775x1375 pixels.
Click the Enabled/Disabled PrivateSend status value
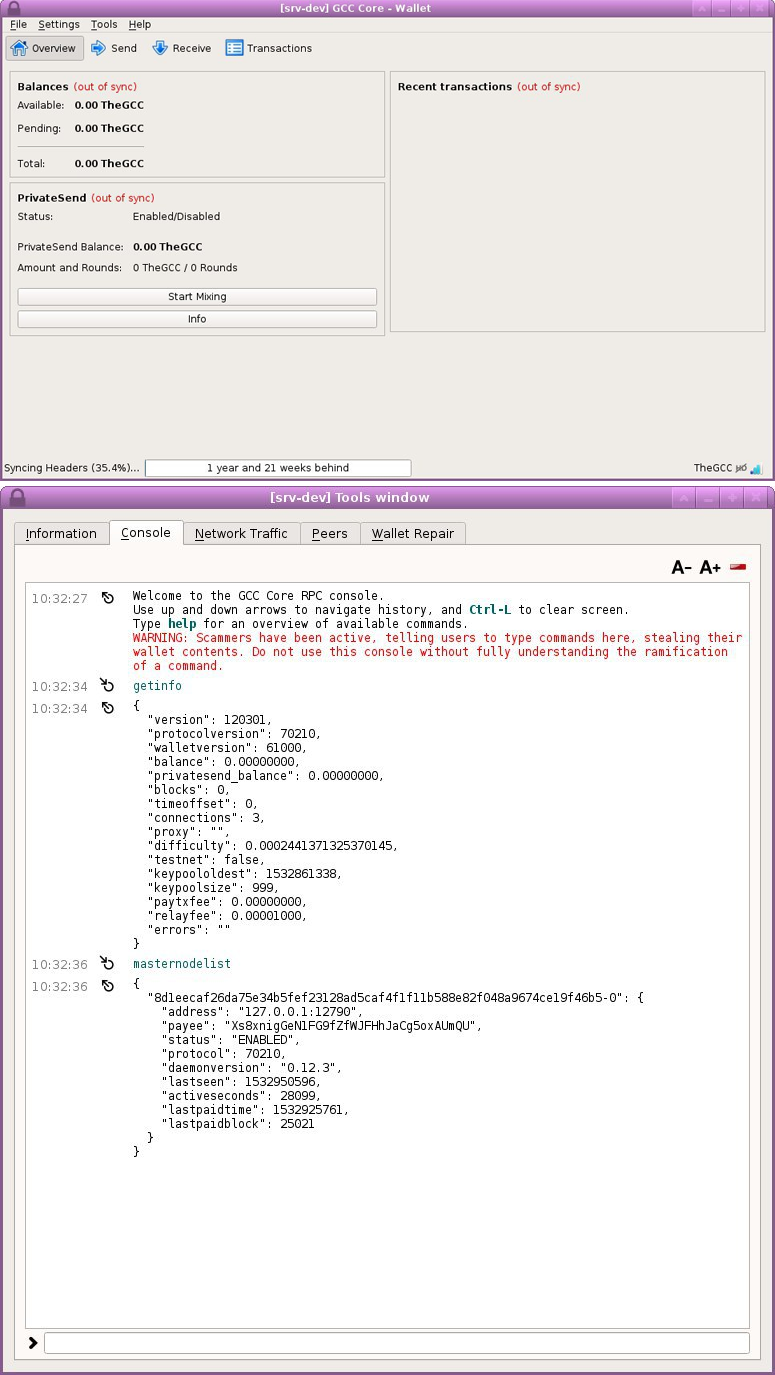click(176, 217)
